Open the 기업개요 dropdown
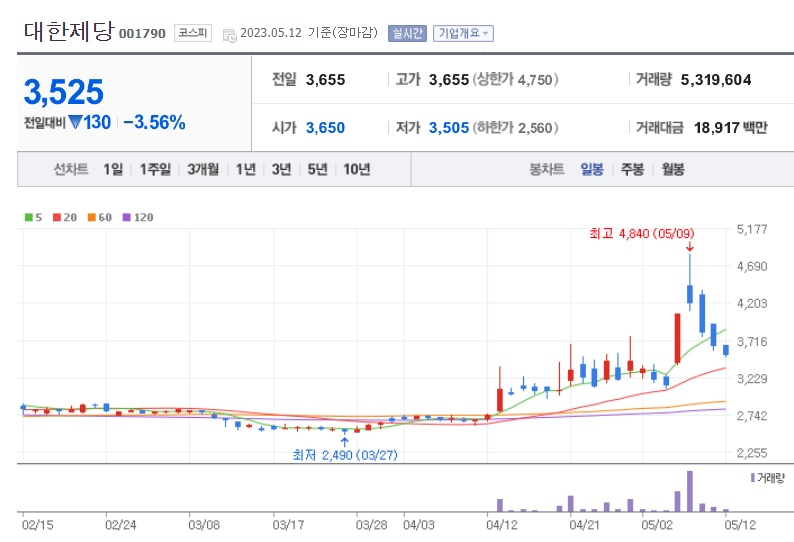794x542 pixels. click(x=463, y=33)
